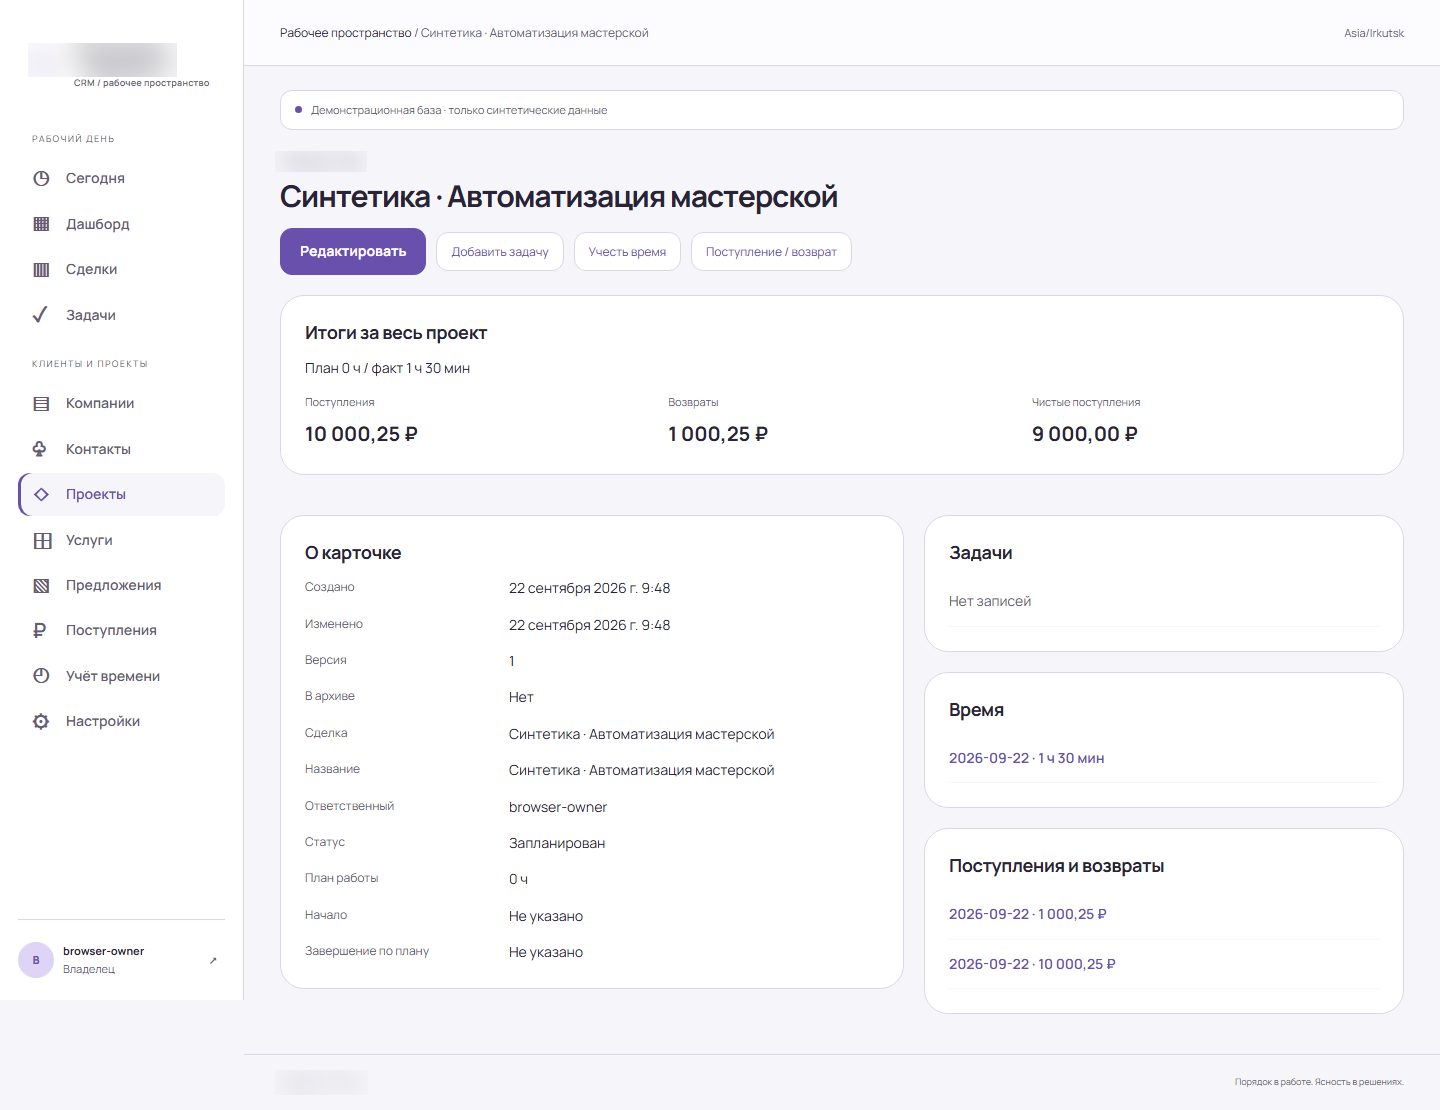Click the columns icon beside Сделки

[41, 269]
